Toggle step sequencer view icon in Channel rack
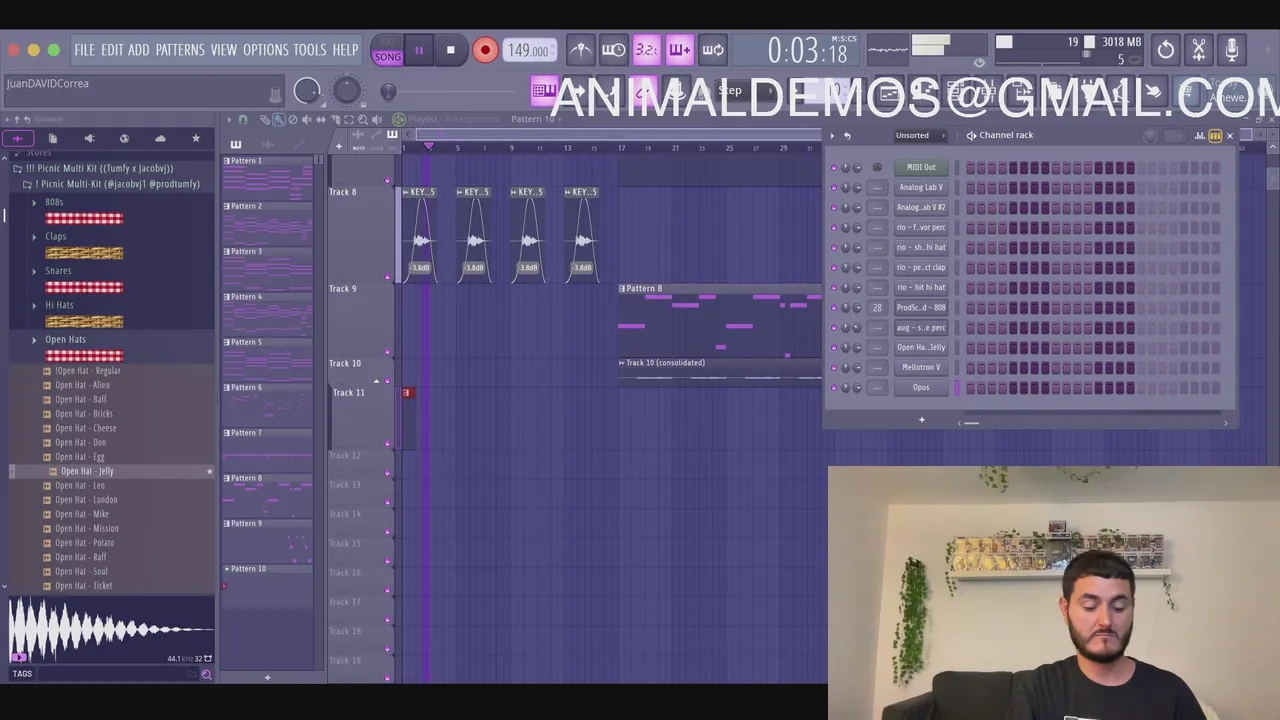Image resolution: width=1280 pixels, height=720 pixels. pyautogui.click(x=1215, y=136)
